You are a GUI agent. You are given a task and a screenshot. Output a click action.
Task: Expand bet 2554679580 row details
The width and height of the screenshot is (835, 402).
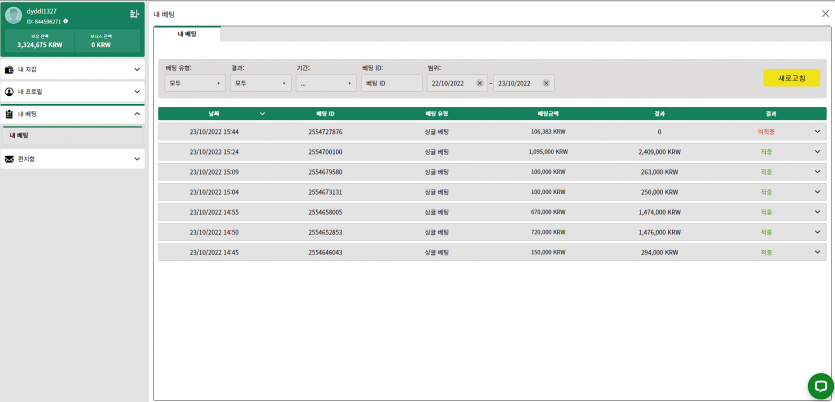pos(817,172)
